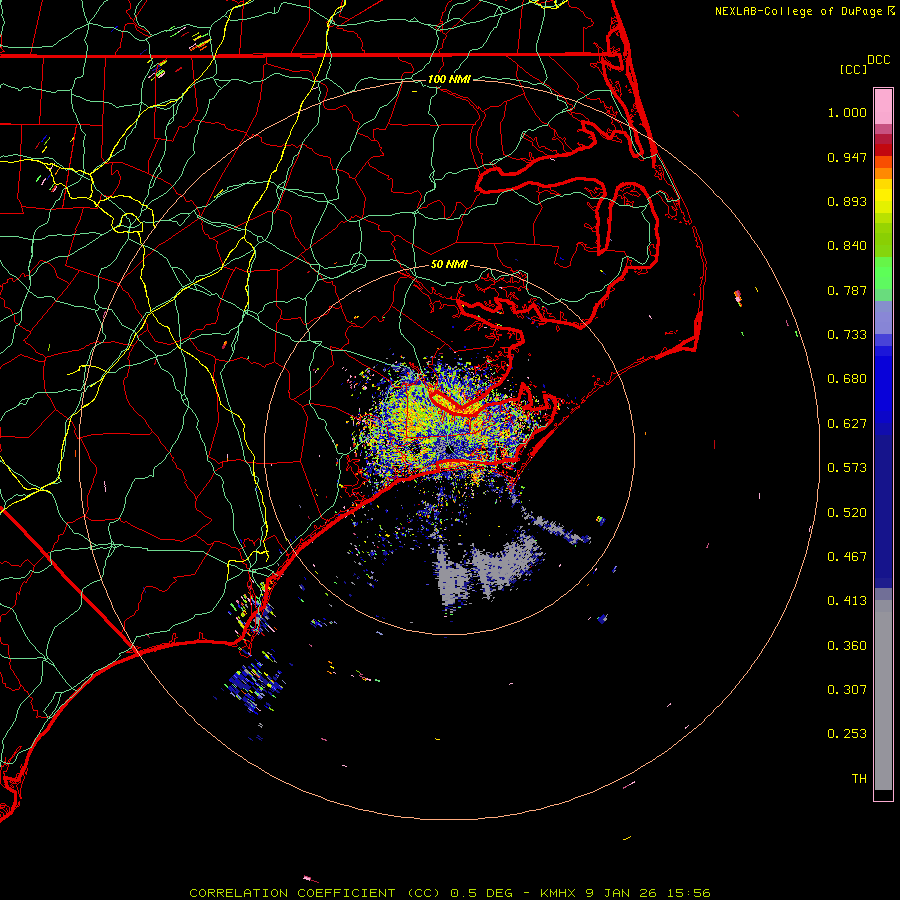The image size is (900, 900).
Task: Click the 0.413 scale value
Action: click(847, 601)
